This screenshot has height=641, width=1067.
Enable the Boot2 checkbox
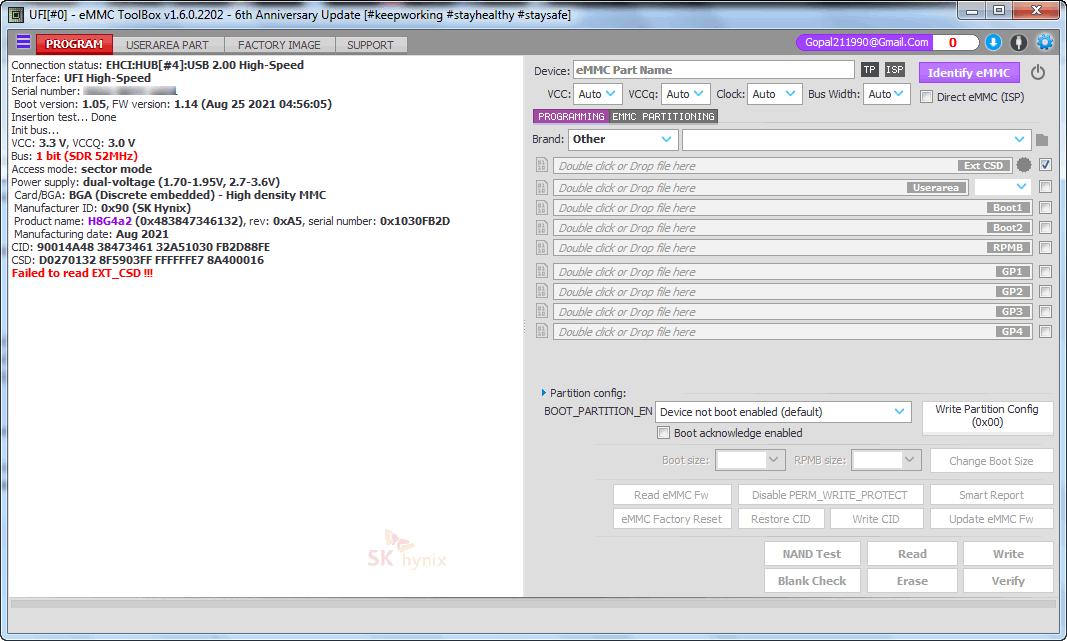click(x=1046, y=227)
